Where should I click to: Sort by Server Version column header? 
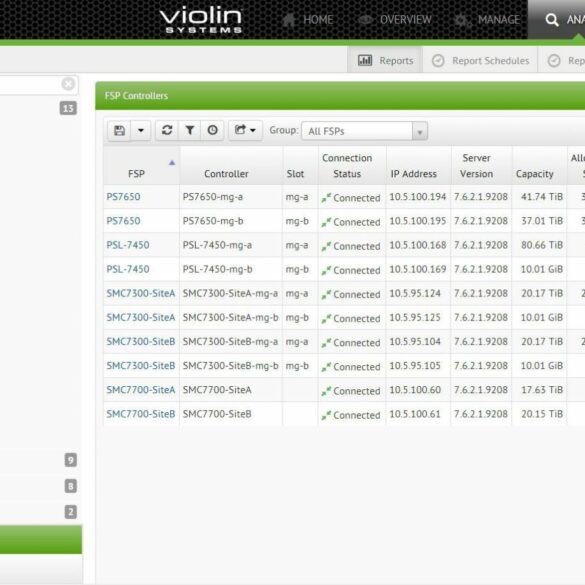point(481,166)
